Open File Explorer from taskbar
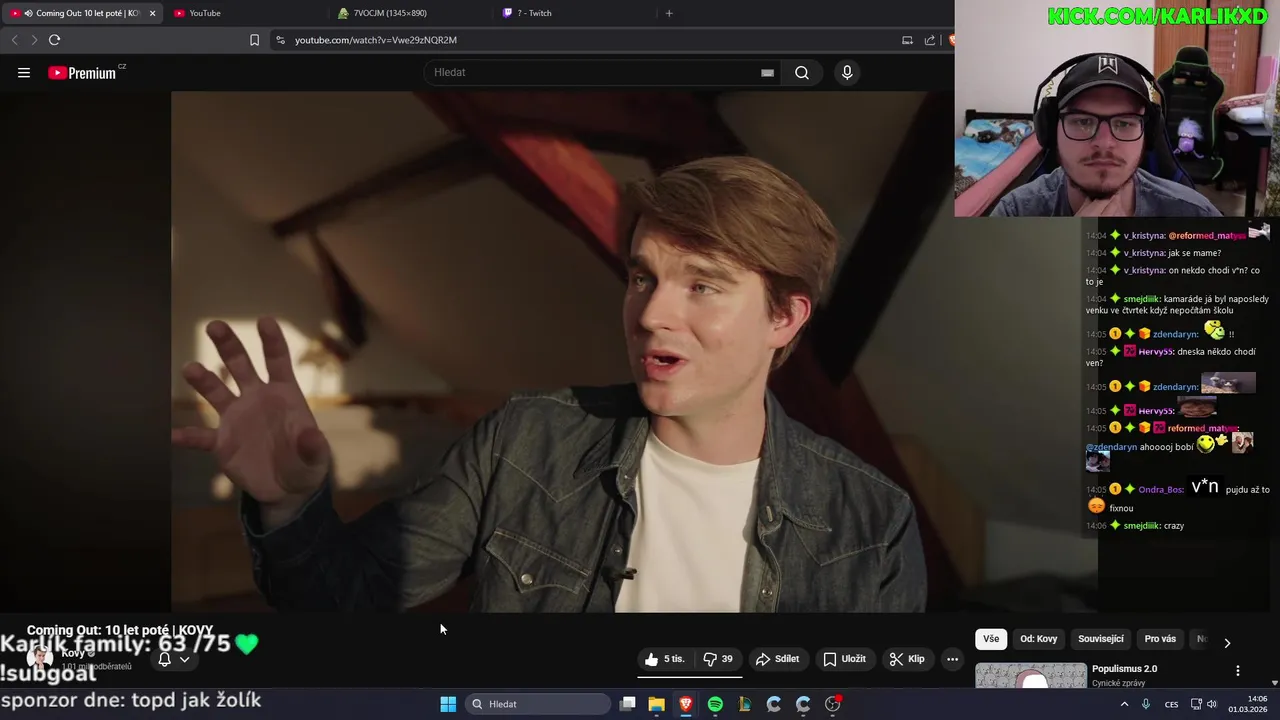Screen dimensions: 1280x720 (x=656, y=704)
